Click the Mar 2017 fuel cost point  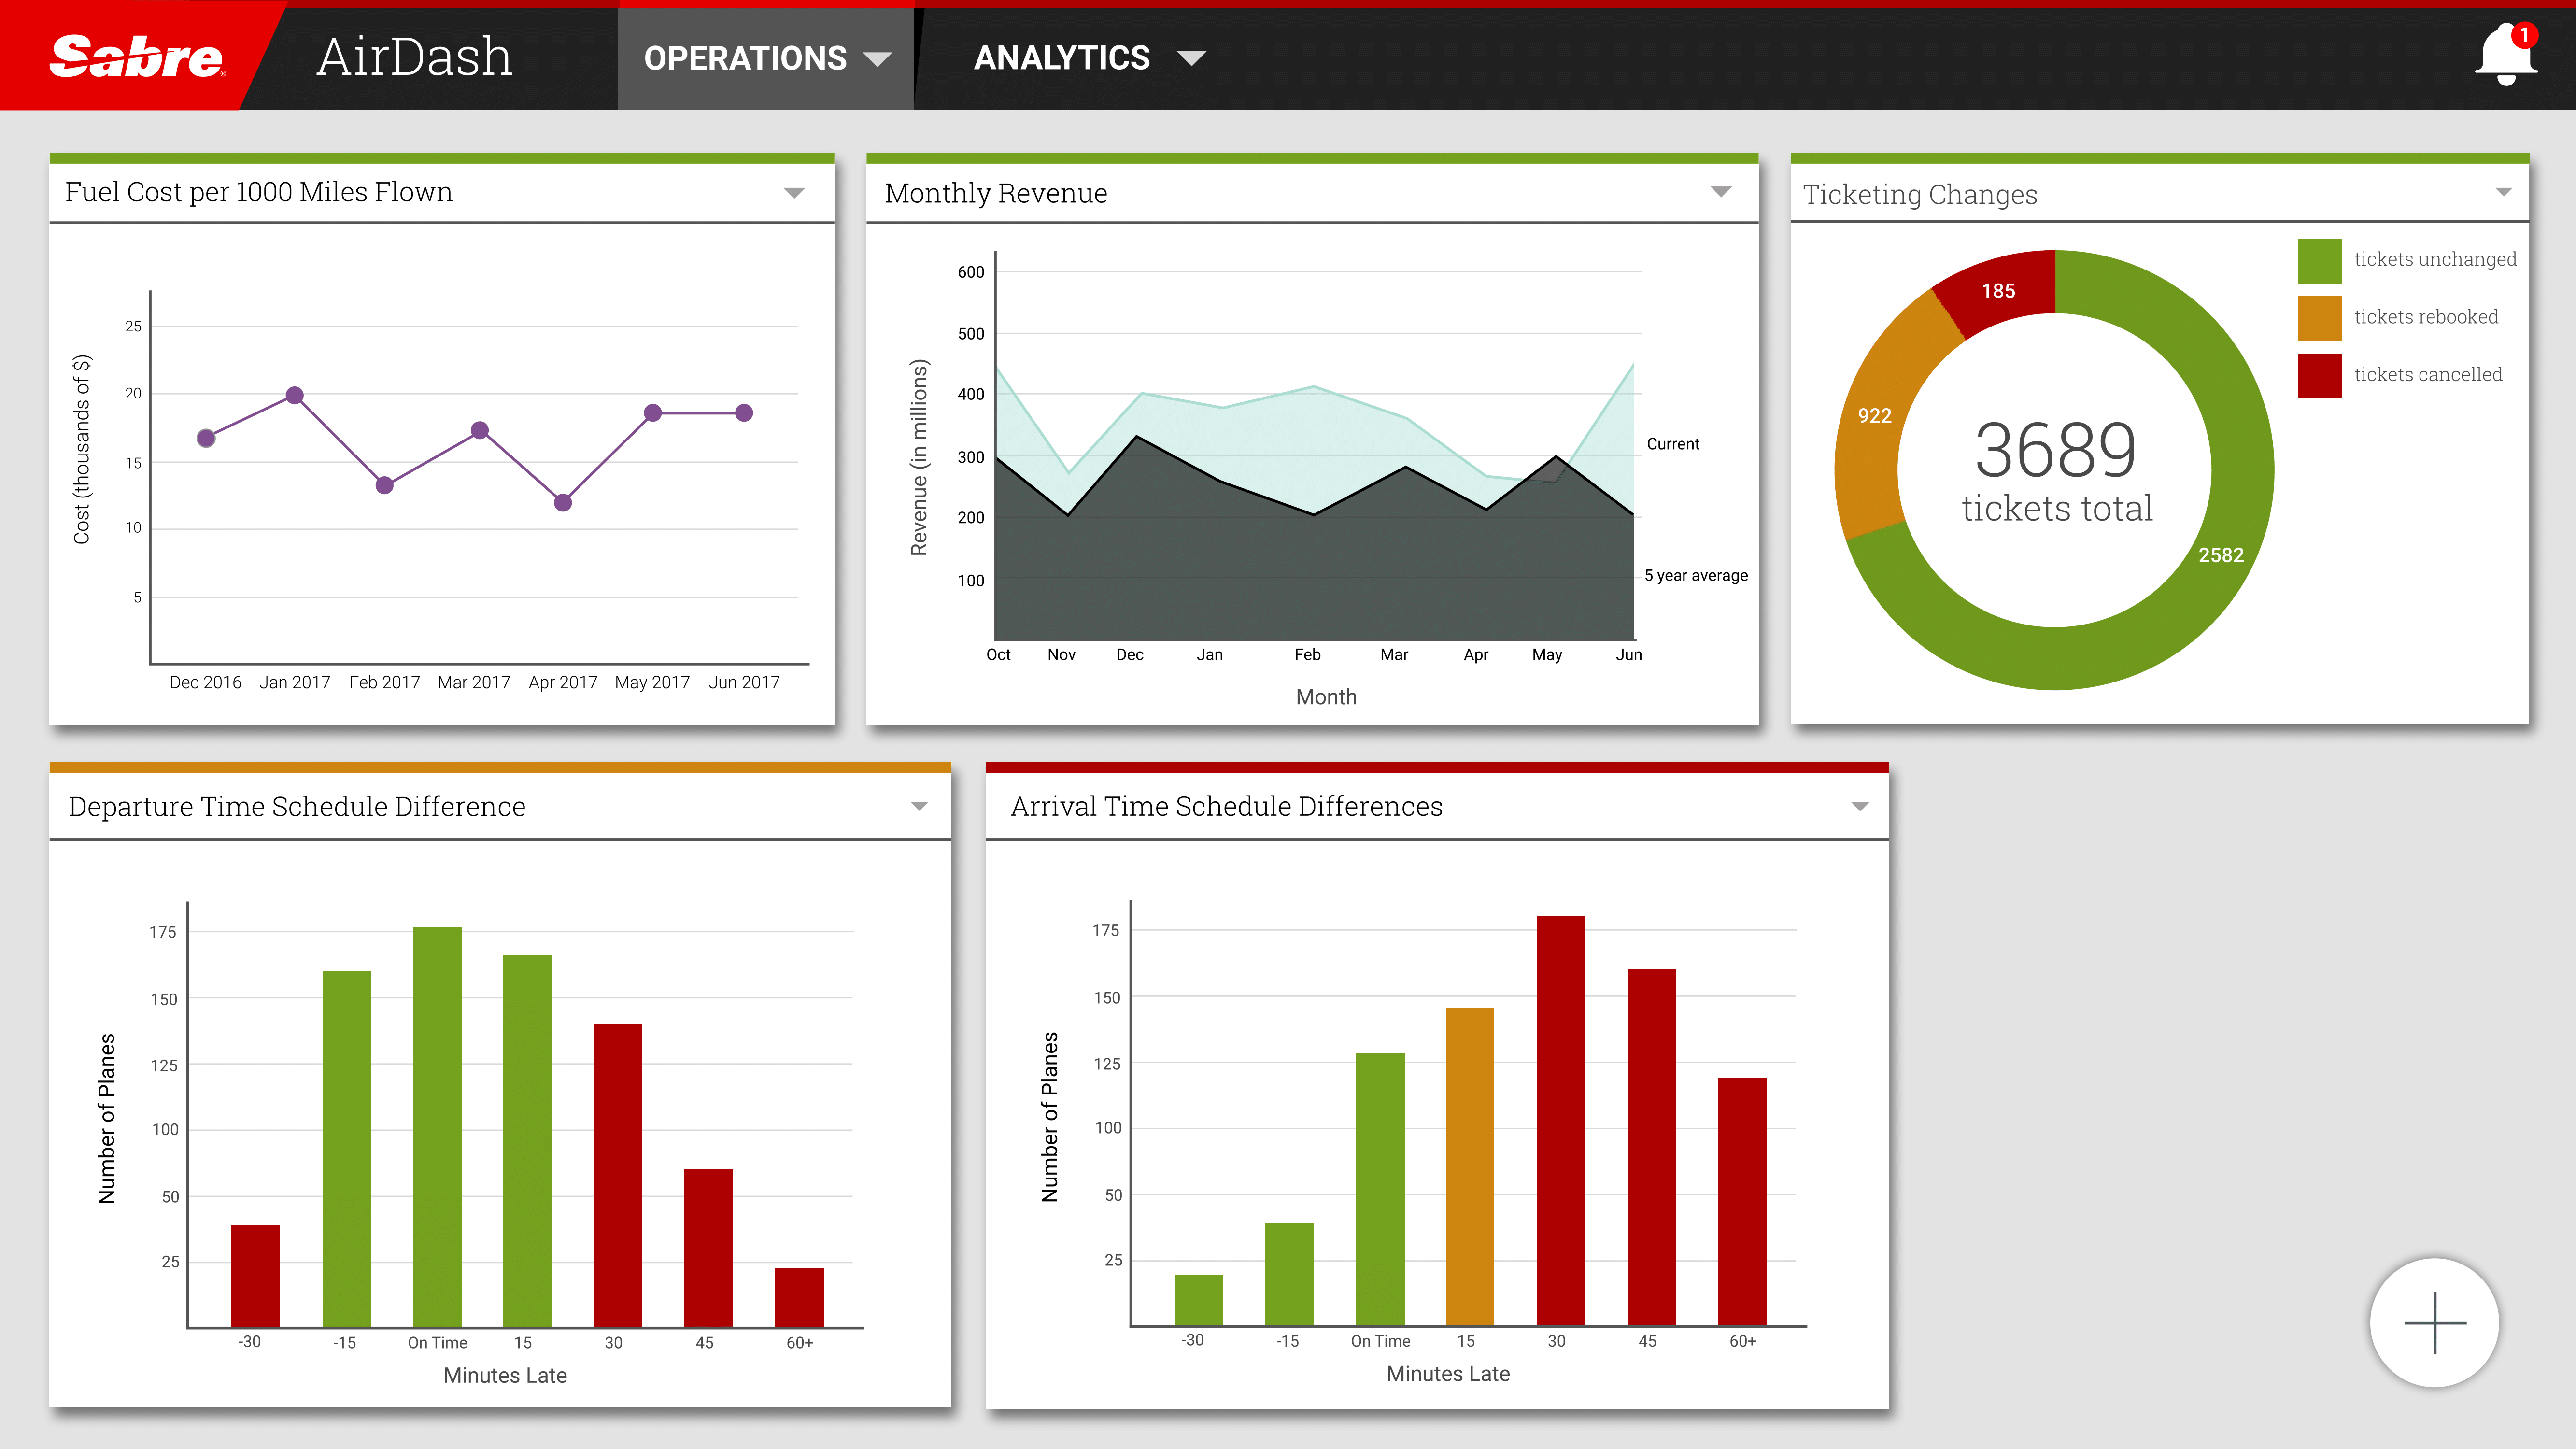[480, 430]
